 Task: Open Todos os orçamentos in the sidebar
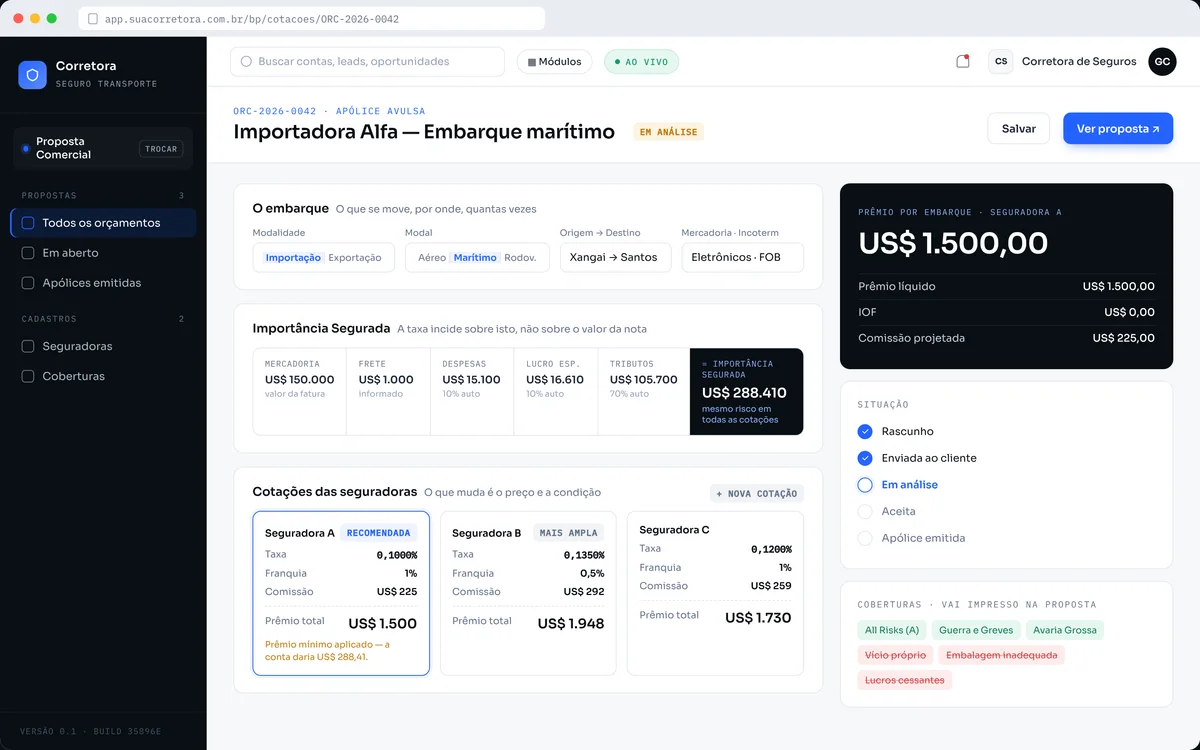pos(103,223)
